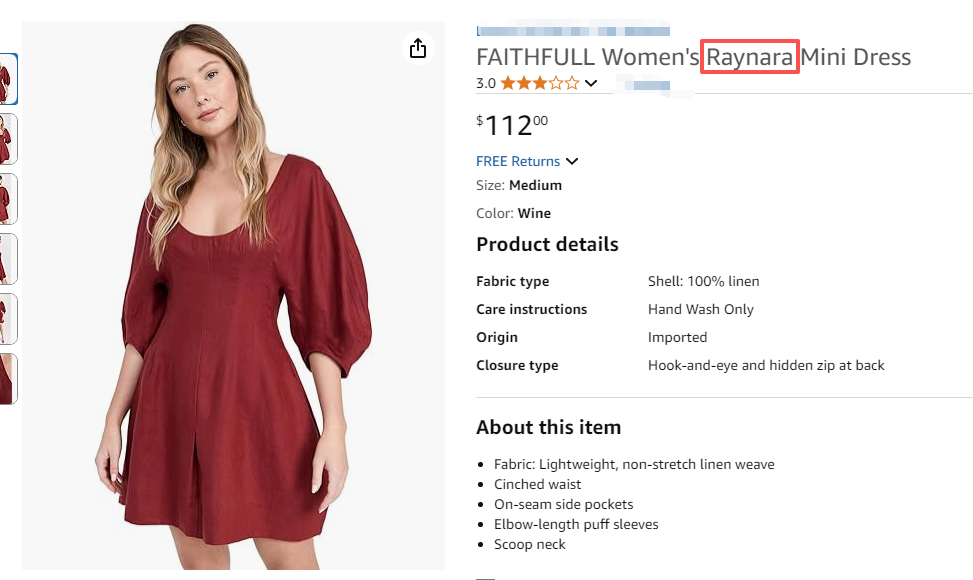Click the FREE Returns link
Image resolution: width=973 pixels, height=580 pixels.
coord(518,161)
